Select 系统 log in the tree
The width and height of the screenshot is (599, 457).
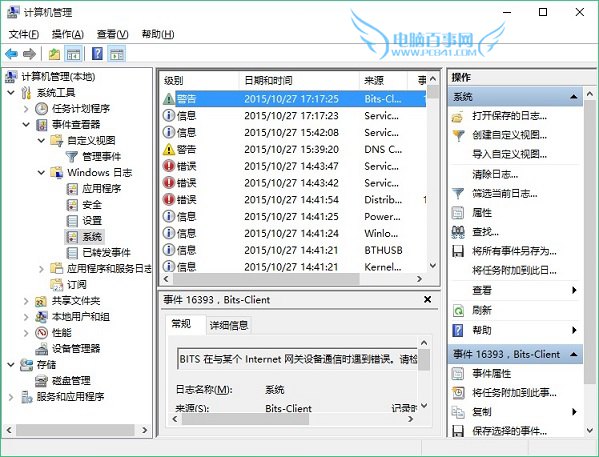coord(92,237)
